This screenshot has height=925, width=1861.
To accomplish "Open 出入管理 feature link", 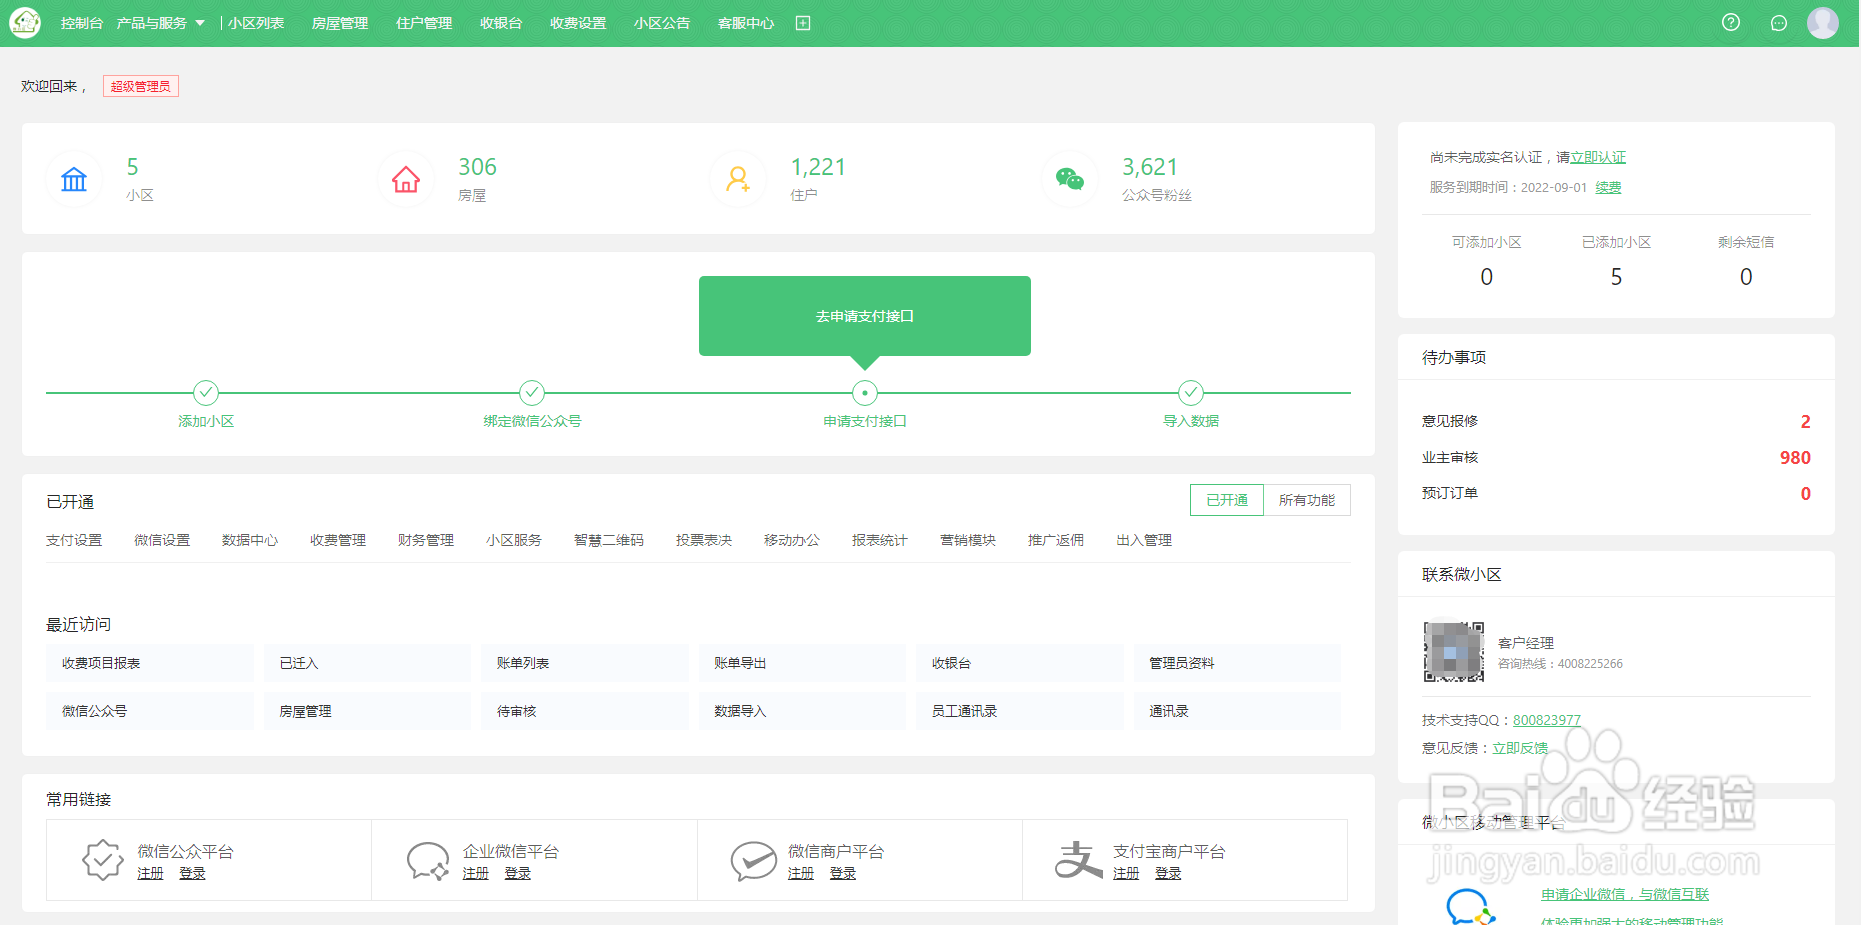I will coord(1144,540).
